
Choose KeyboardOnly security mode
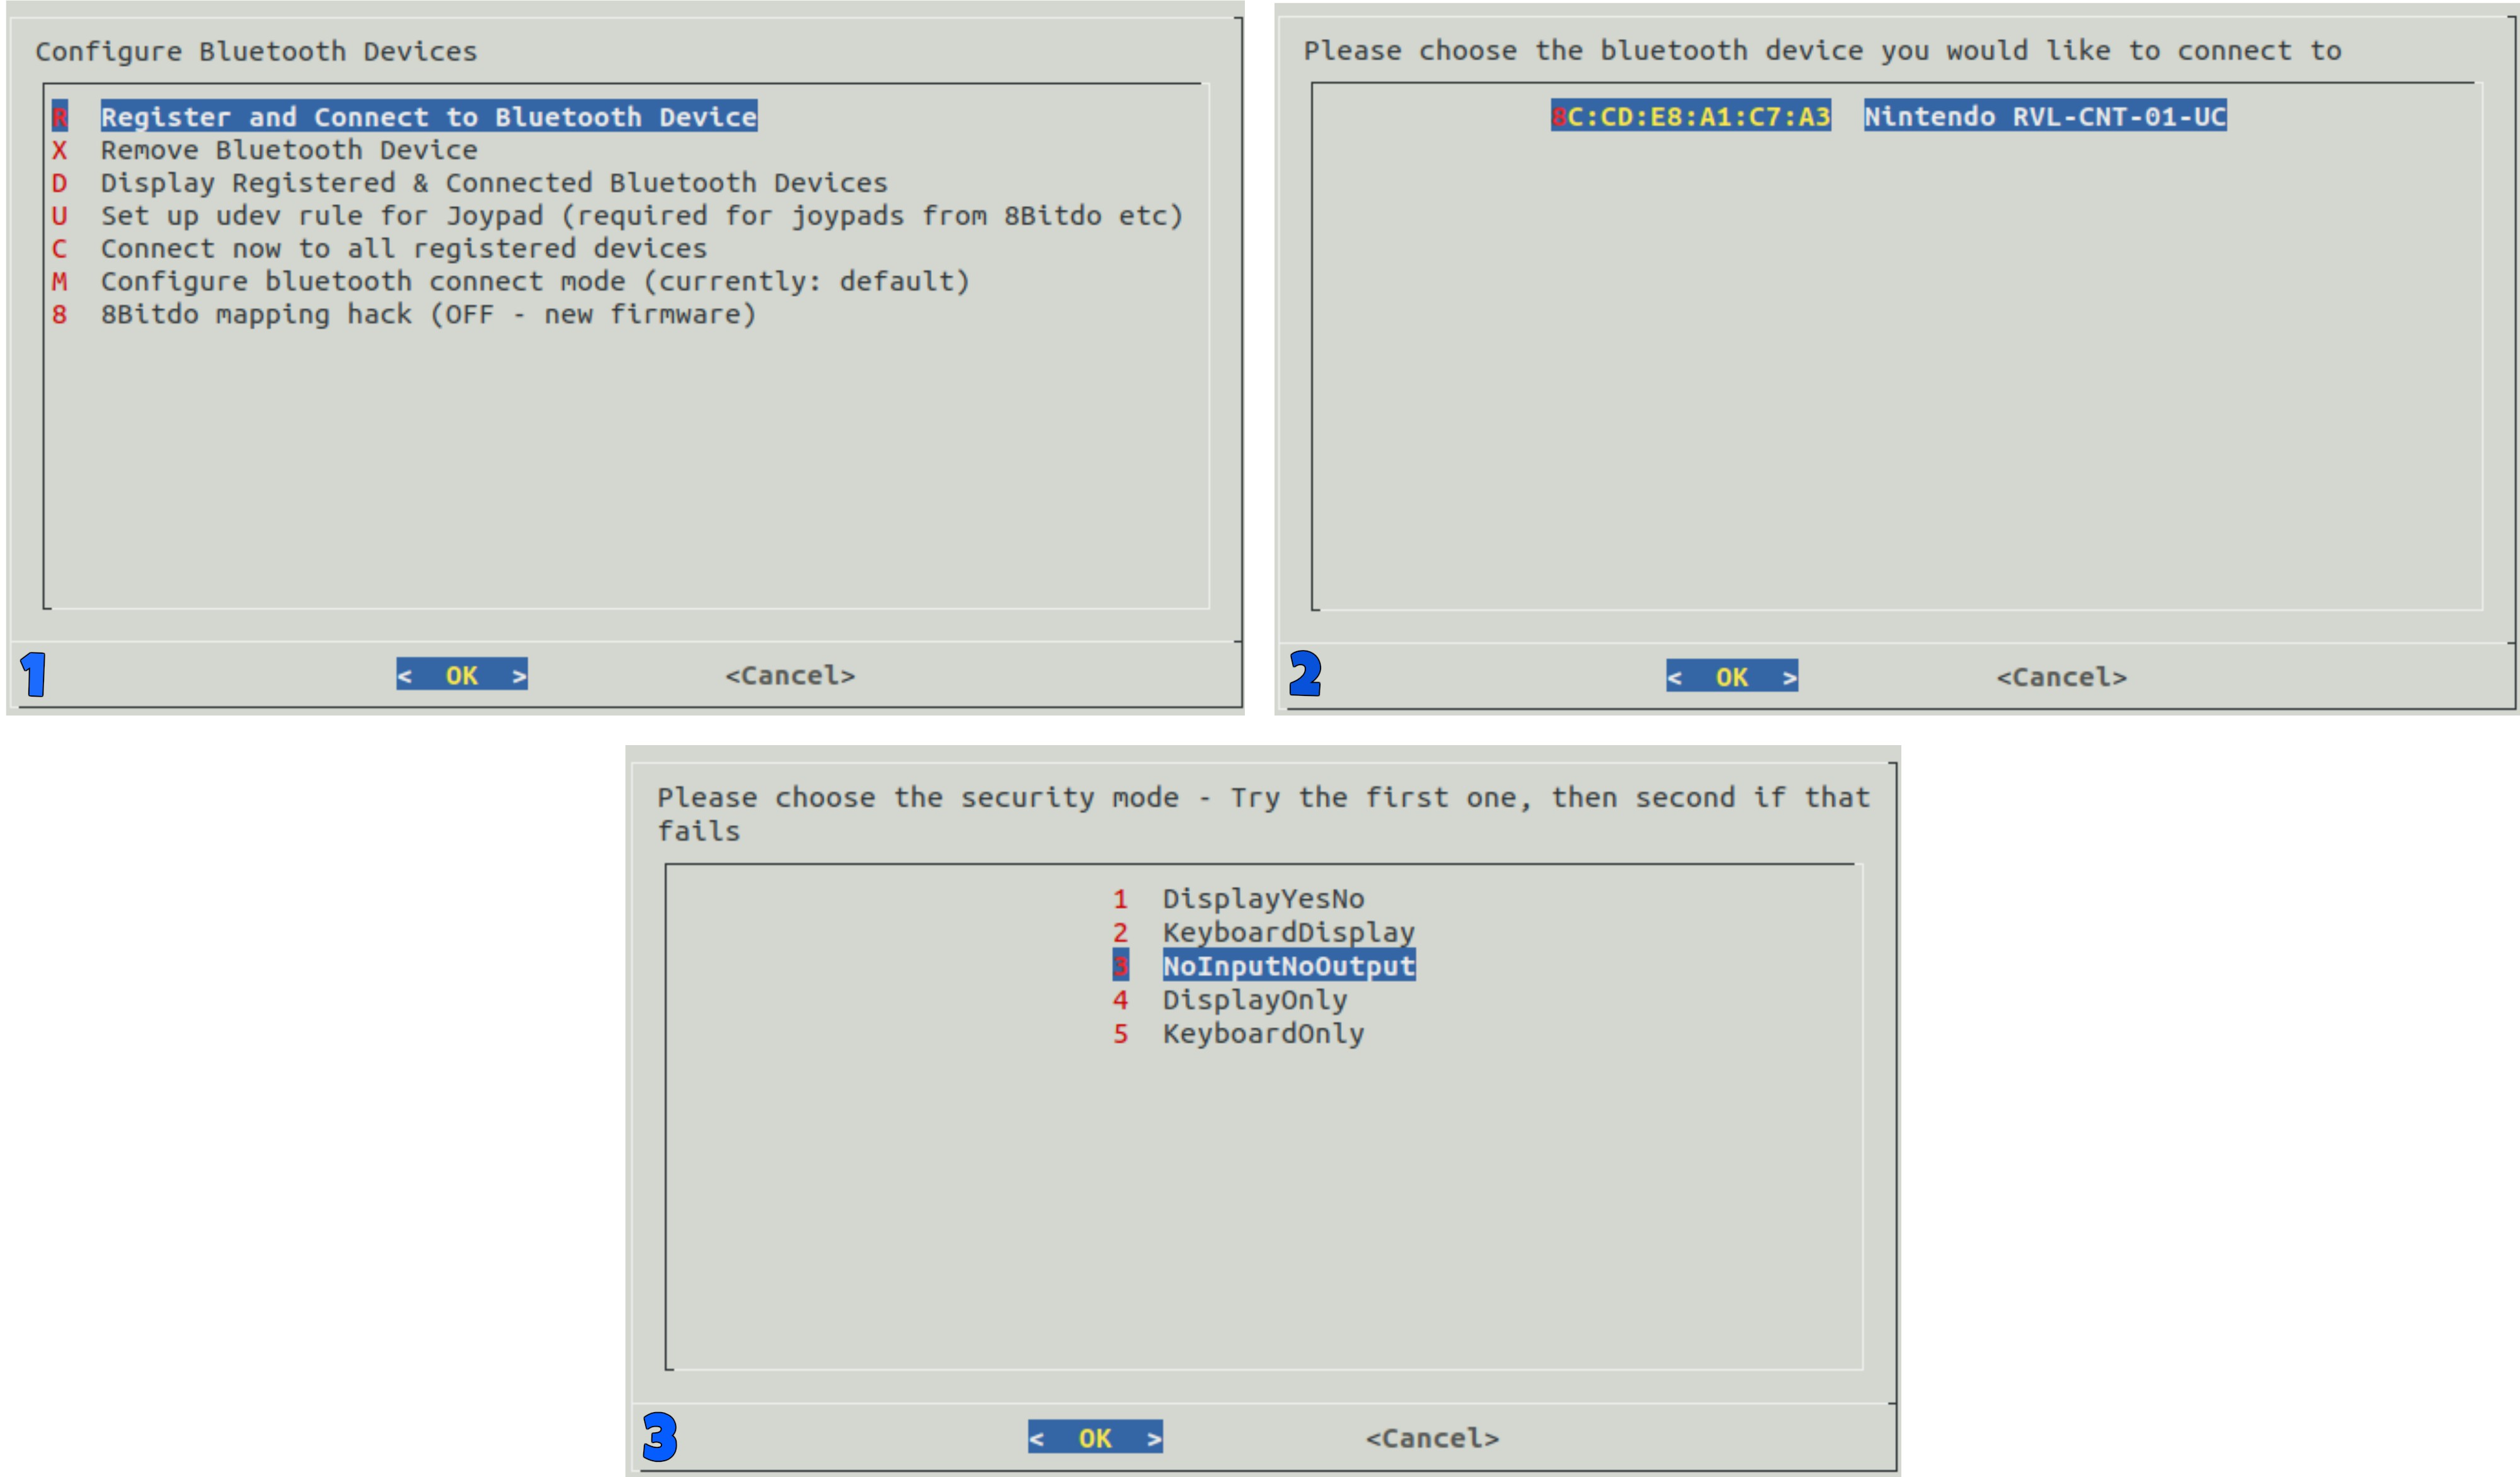click(x=1262, y=1034)
